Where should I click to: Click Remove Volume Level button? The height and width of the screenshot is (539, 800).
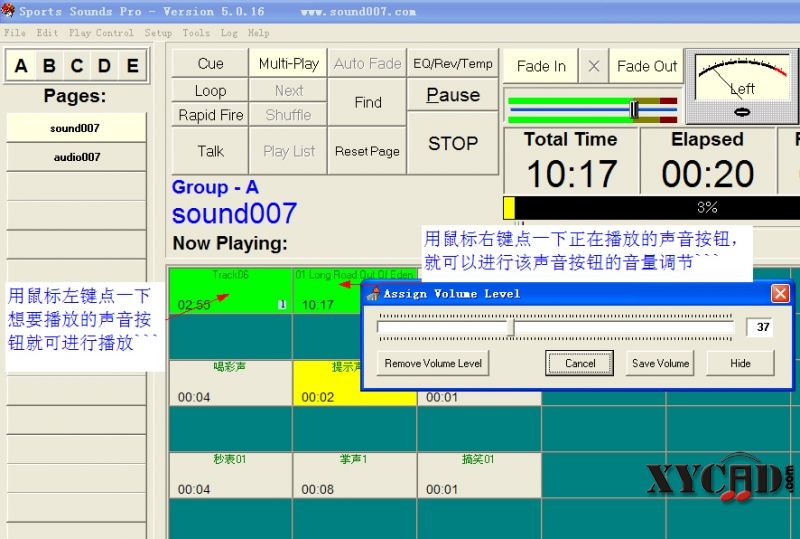[433, 363]
